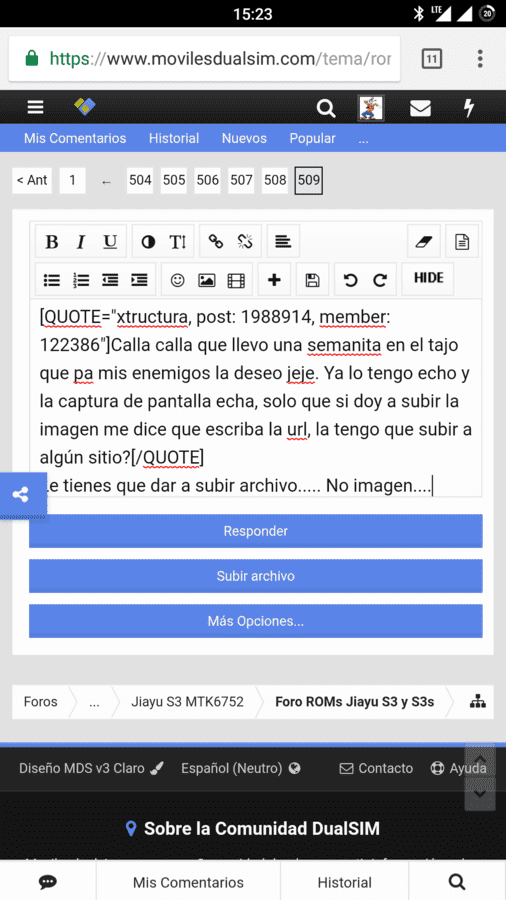Click inside the reply text editor
Viewport: 506px width, 900px height.
point(256,398)
